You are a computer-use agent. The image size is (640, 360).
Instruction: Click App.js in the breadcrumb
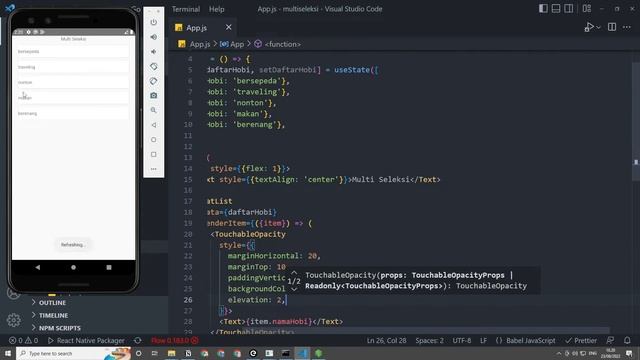coord(200,44)
